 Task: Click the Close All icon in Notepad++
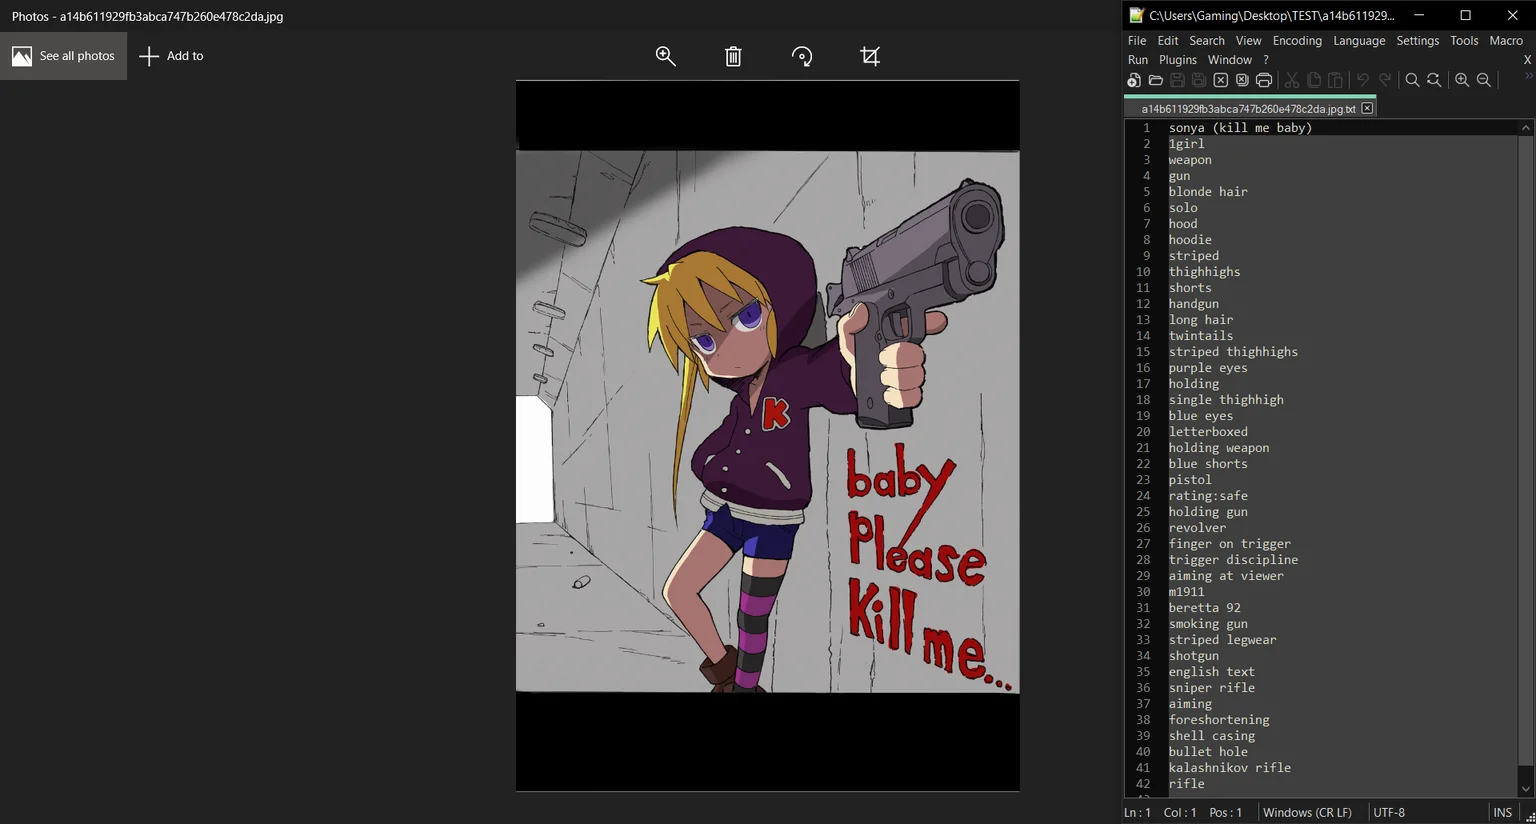1242,80
